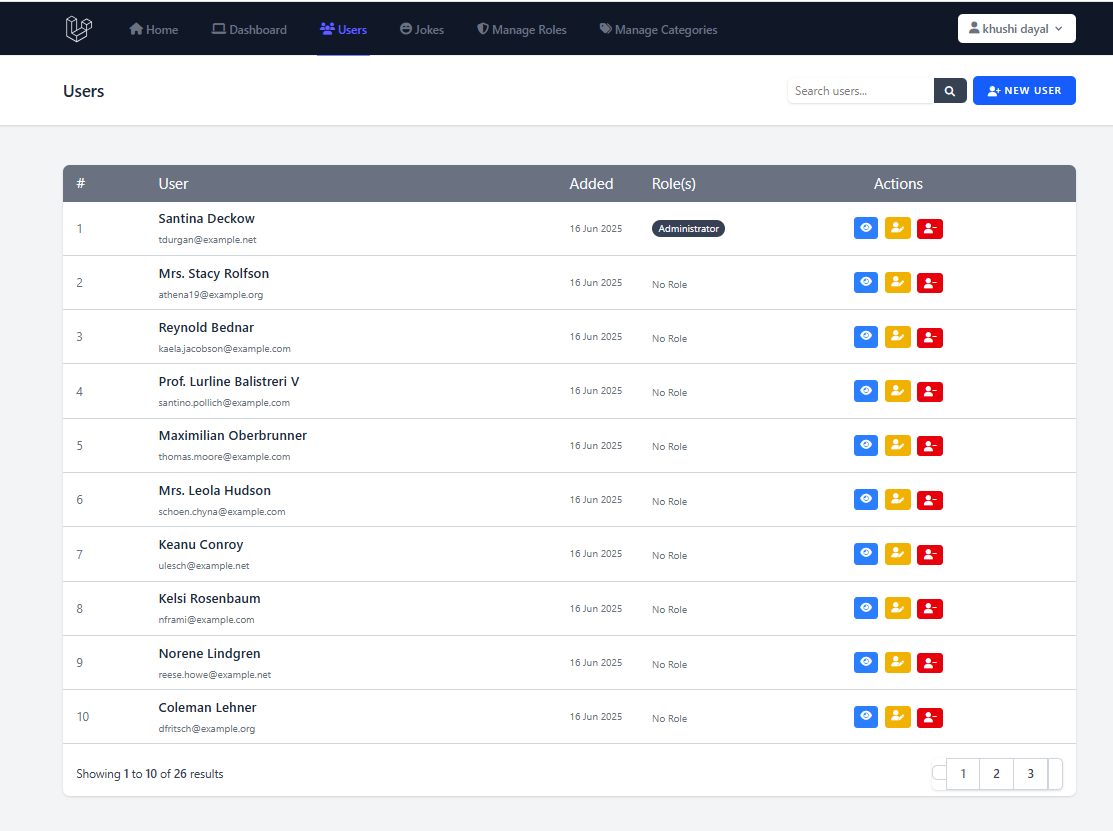The image size is (1113, 831).
Task: Show details for Prof. Lurline Balistreri V
Action: click(x=866, y=391)
